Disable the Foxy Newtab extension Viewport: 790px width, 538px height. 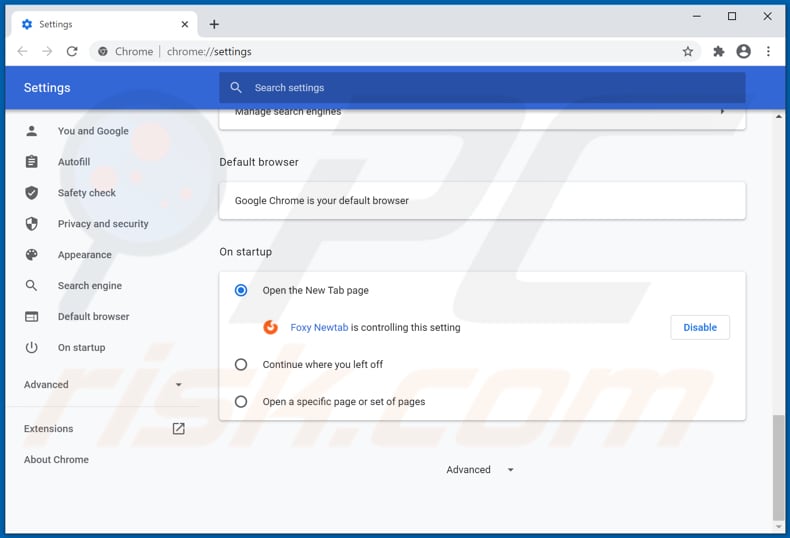coord(700,327)
